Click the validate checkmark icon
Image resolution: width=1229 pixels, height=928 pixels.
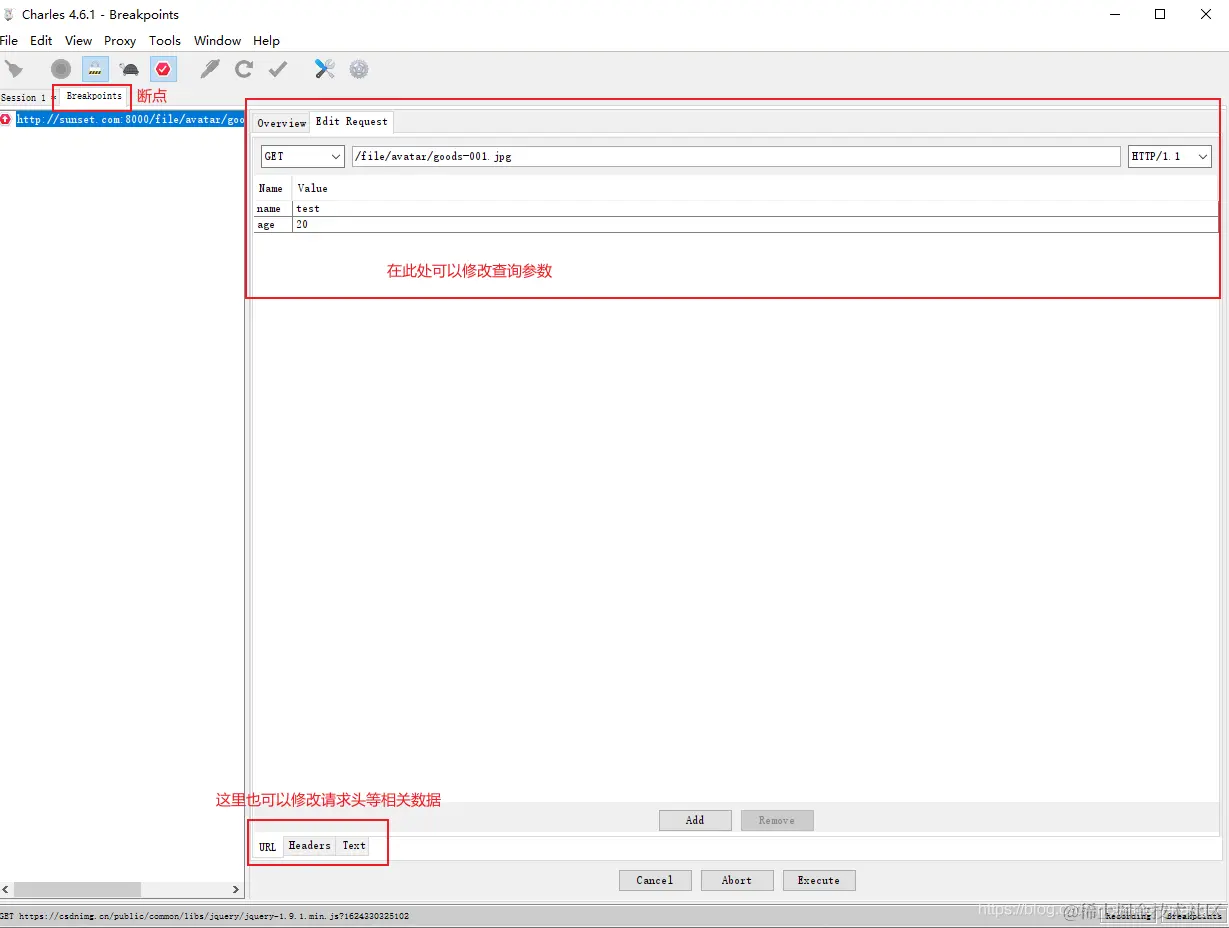pyautogui.click(x=278, y=69)
